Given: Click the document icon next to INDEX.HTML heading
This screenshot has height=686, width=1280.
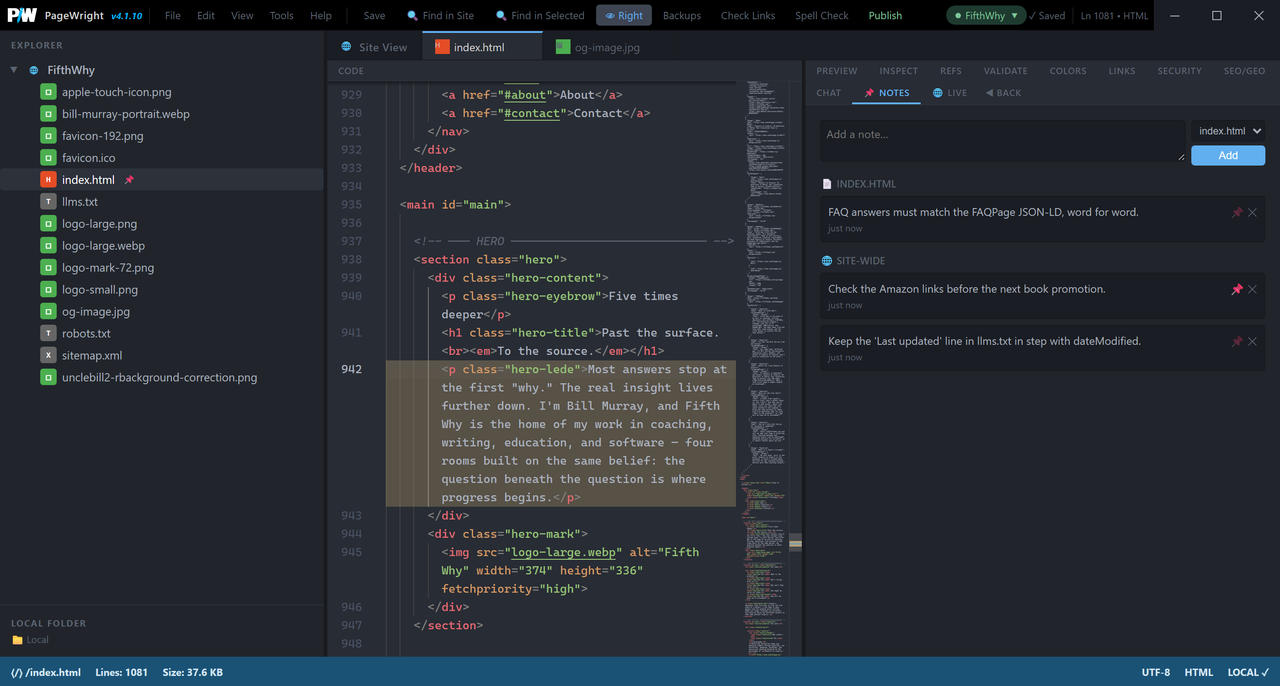Looking at the screenshot, I should pos(827,184).
